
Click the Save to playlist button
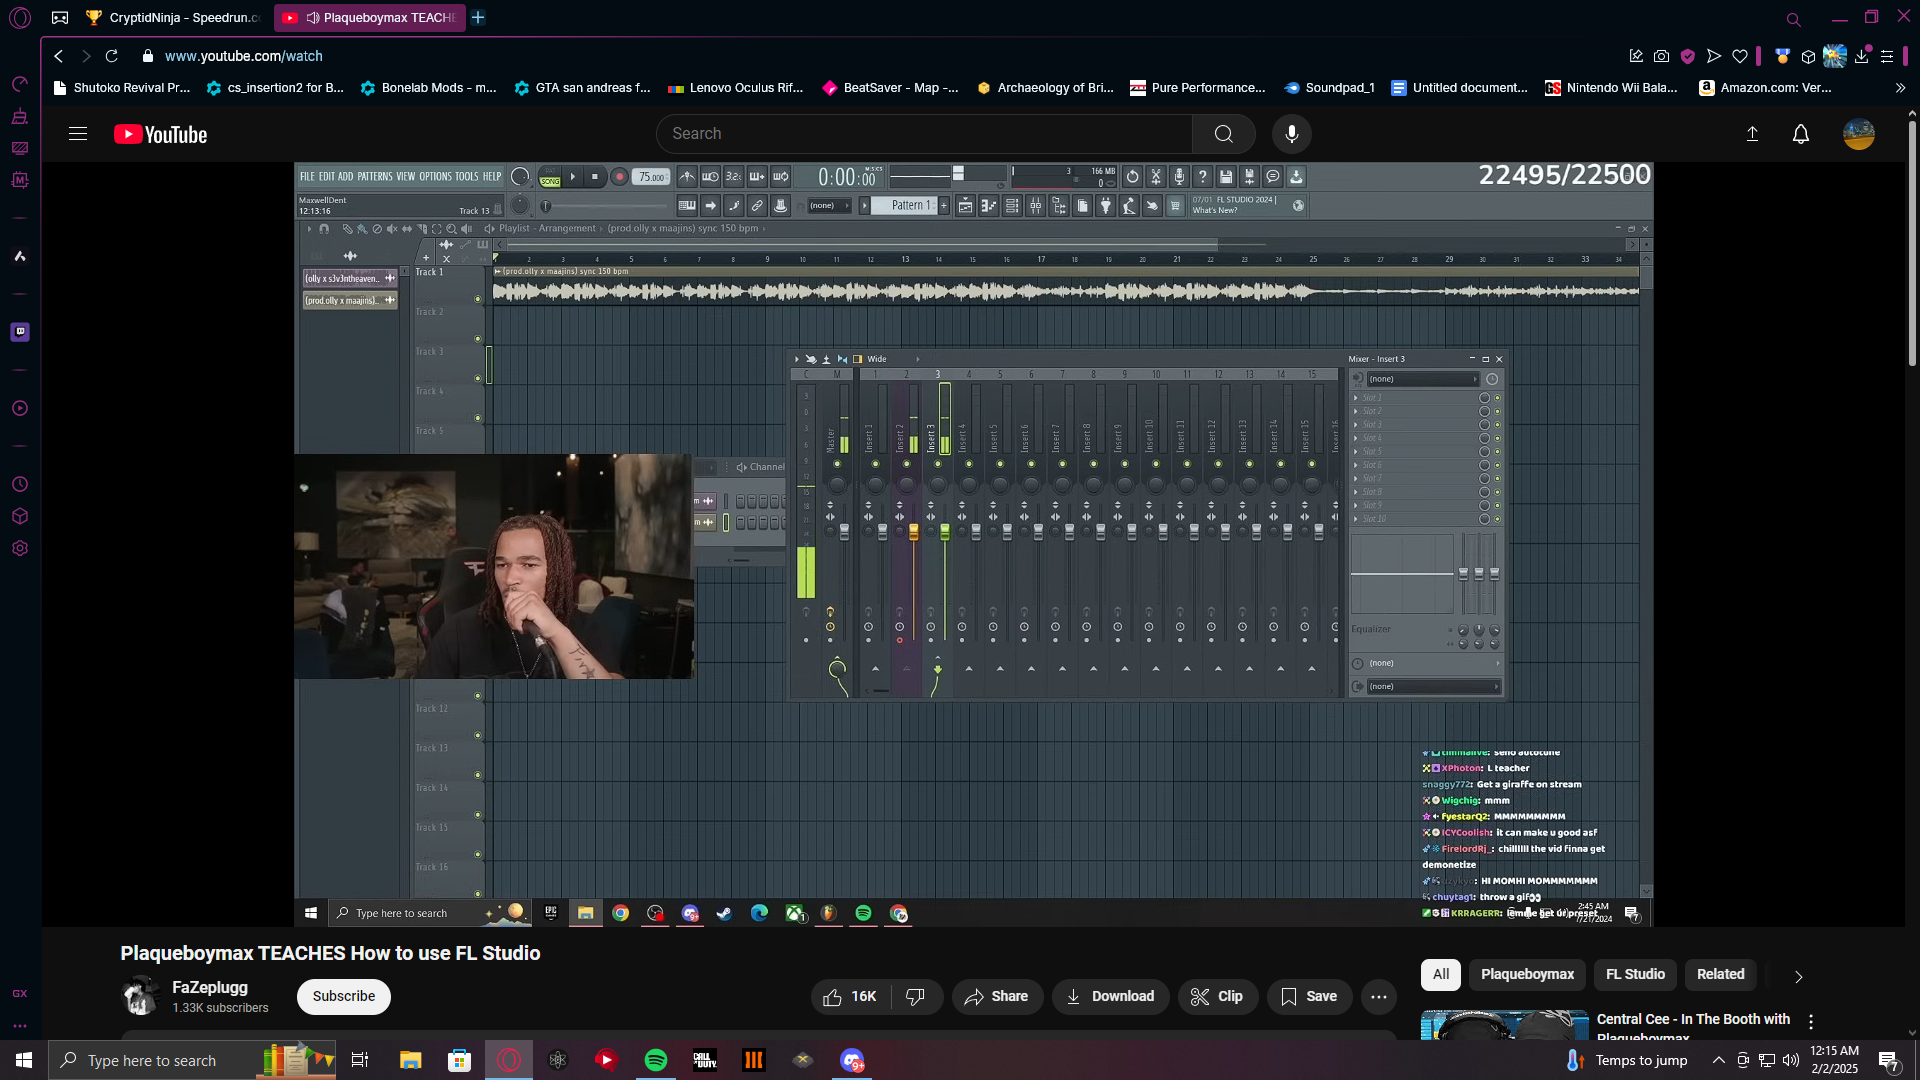(x=1309, y=997)
